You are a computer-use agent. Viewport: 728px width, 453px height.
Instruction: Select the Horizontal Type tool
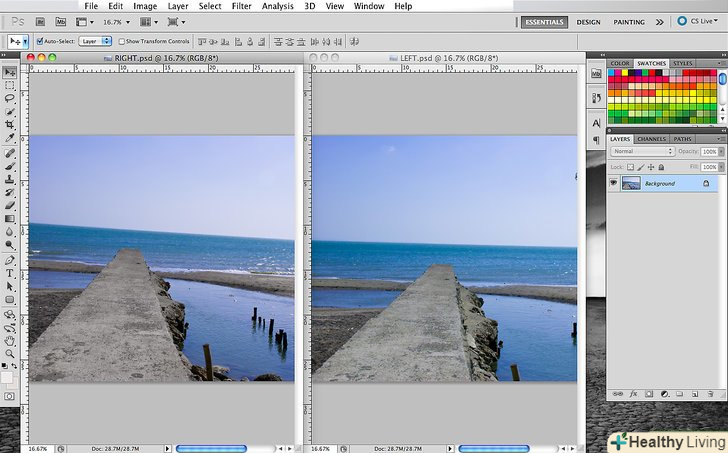click(x=10, y=272)
